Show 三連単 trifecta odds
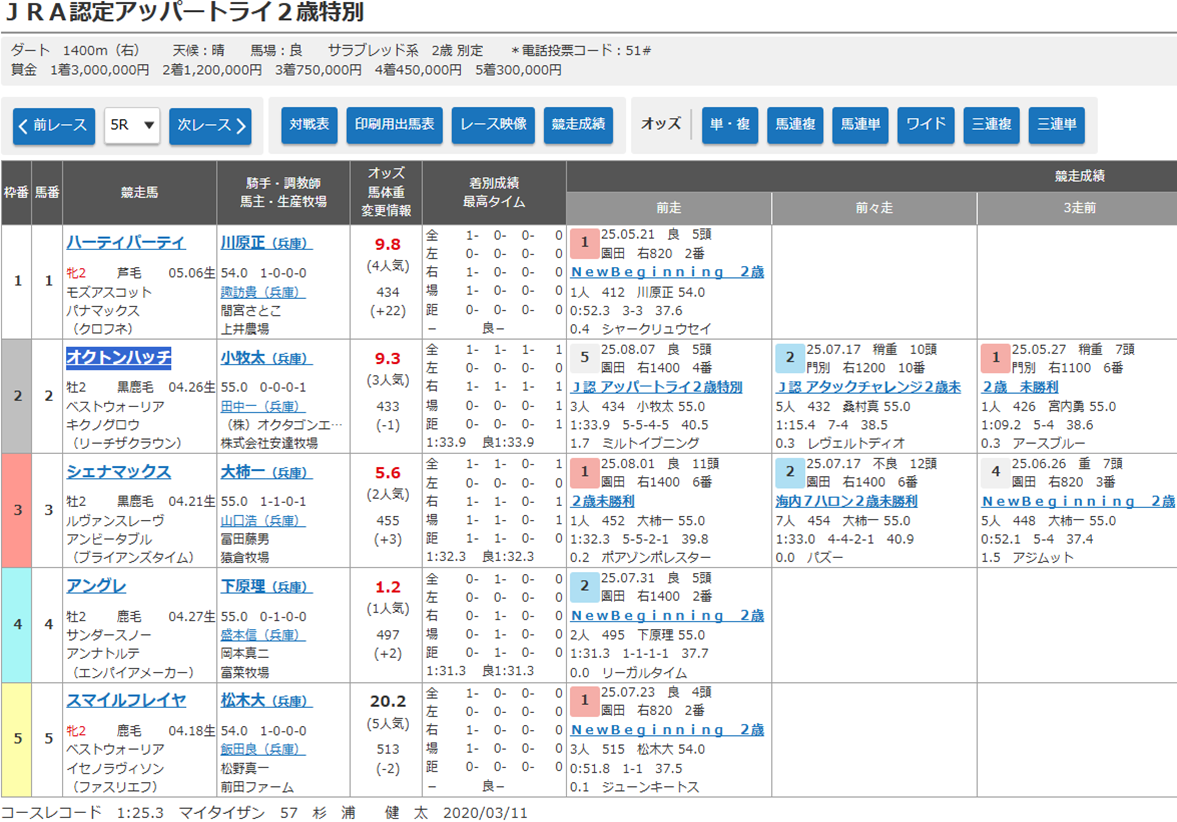1177x822 pixels. [x=1056, y=125]
